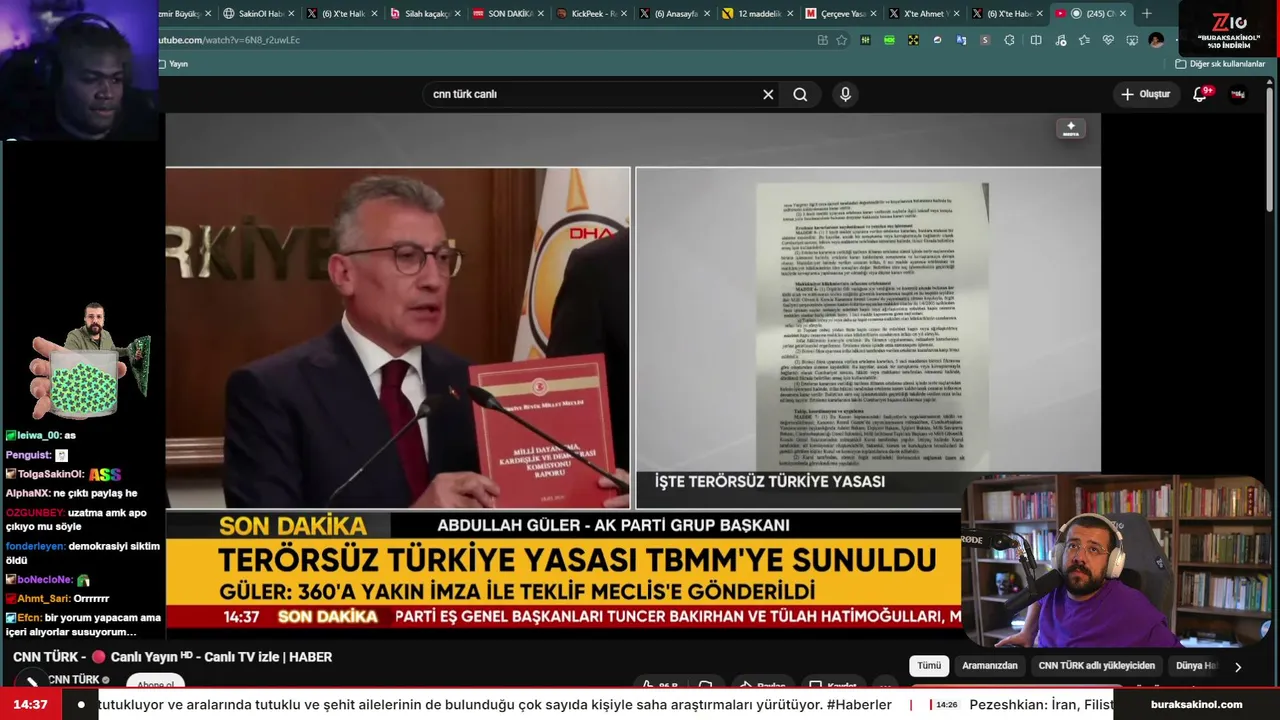The width and height of the screenshot is (1280, 720).
Task: Open the 'Diğer sık kullanılanlar' bookmarks folder
Action: click(x=1220, y=64)
